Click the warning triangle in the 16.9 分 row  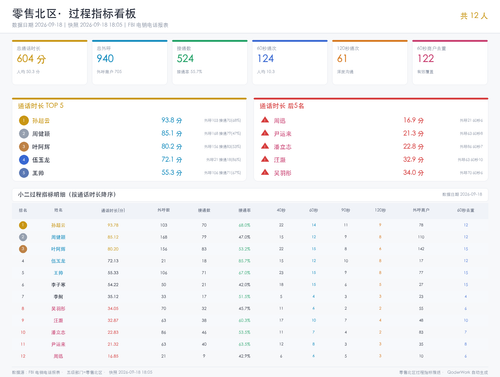(265, 120)
